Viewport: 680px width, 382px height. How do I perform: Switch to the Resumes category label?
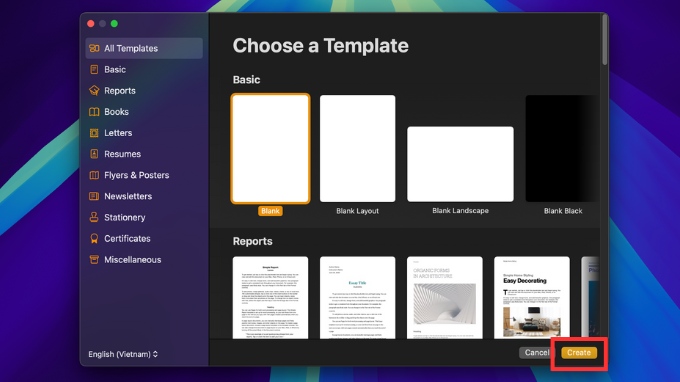click(x=122, y=154)
